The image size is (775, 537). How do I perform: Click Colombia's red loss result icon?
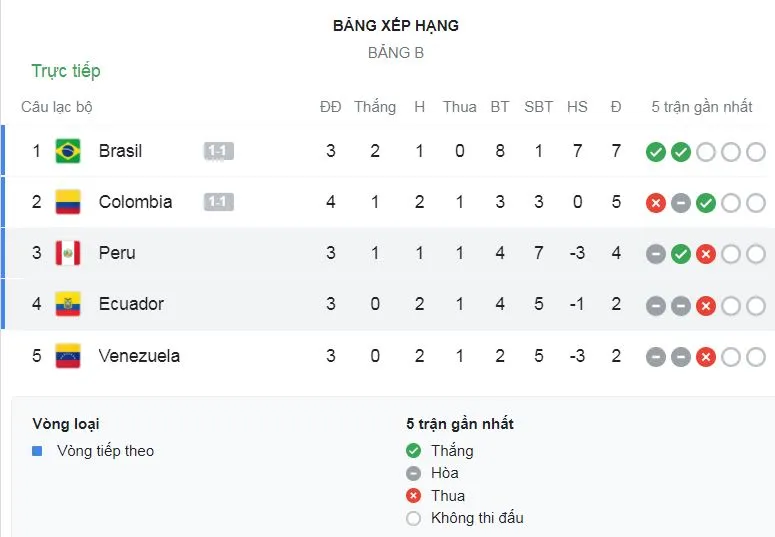click(656, 203)
